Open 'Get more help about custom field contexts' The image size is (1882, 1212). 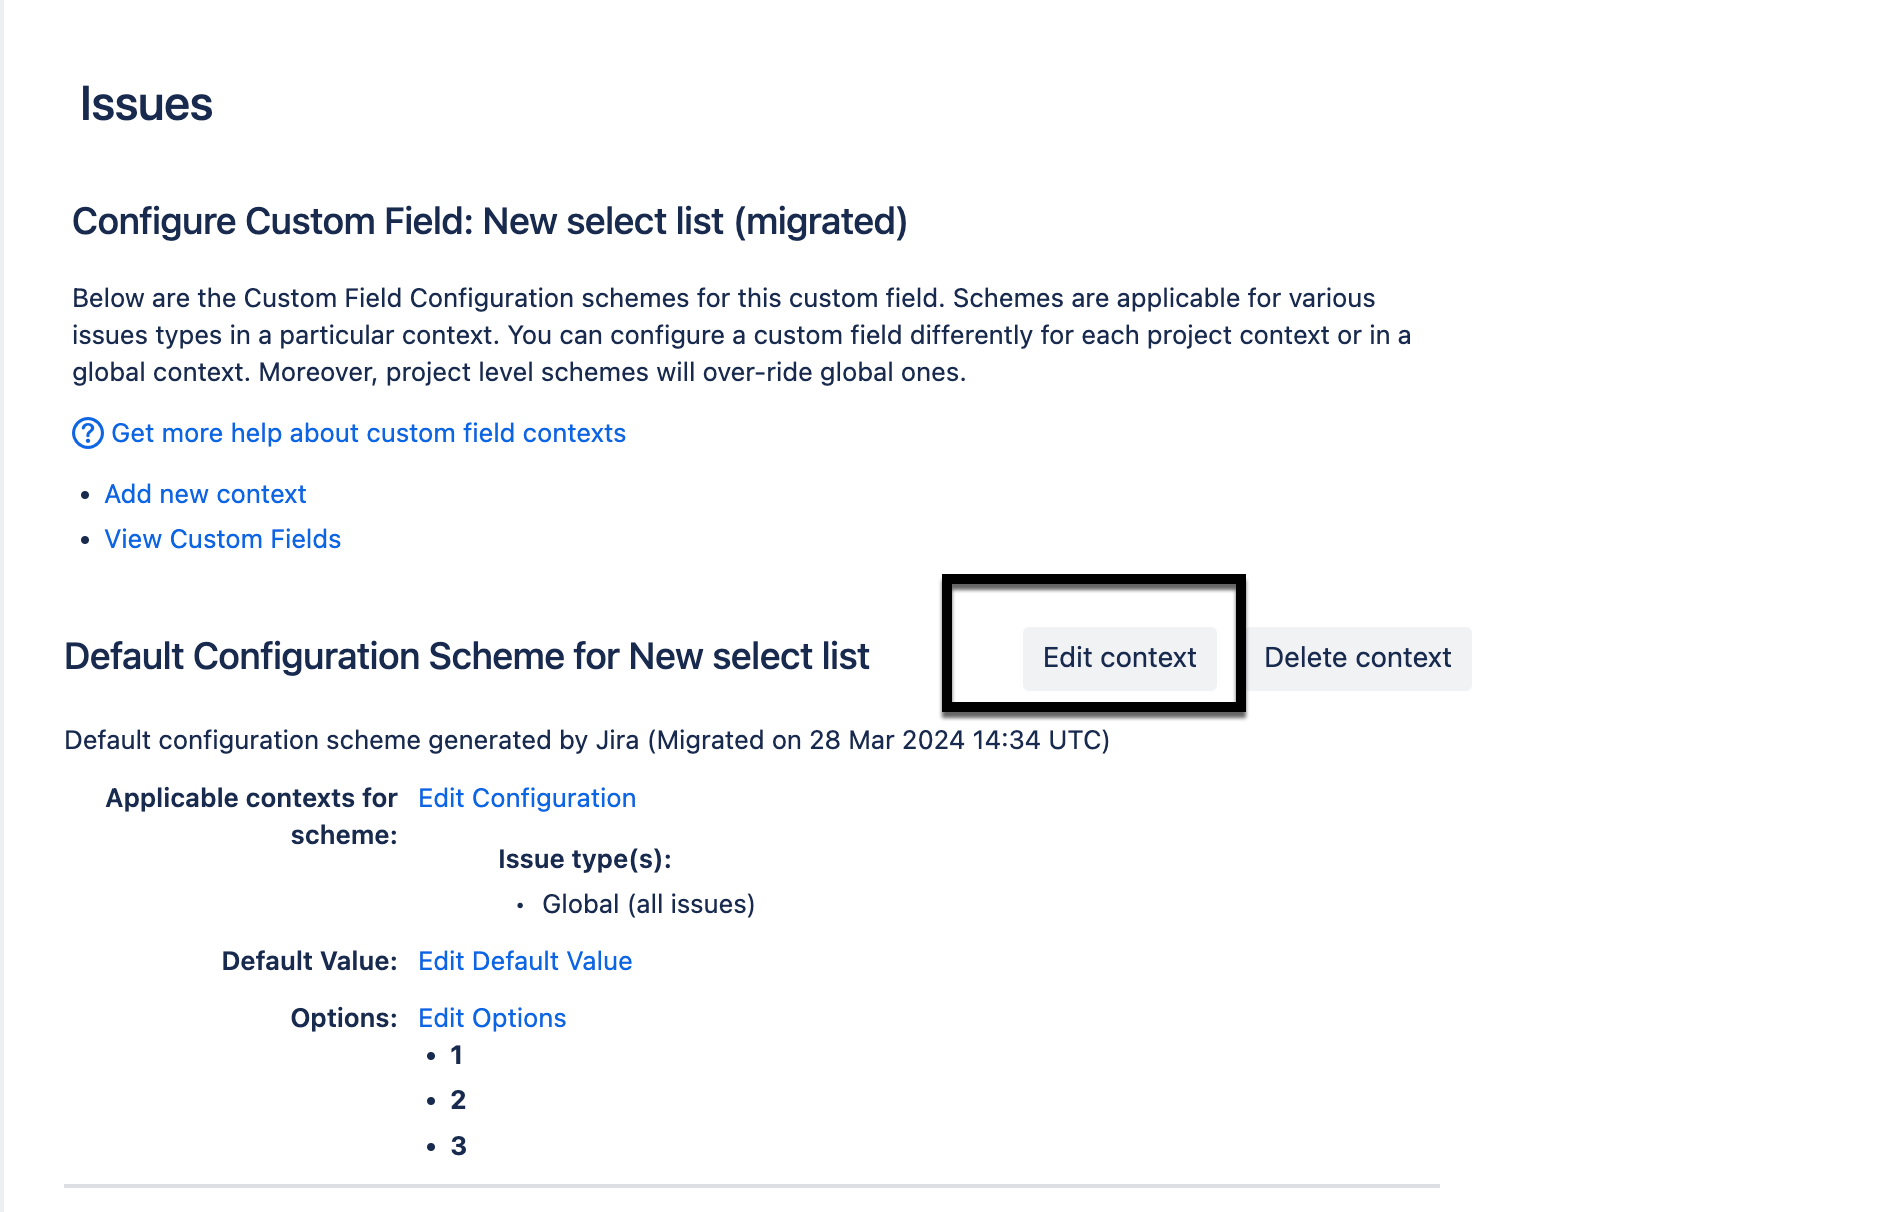click(367, 433)
